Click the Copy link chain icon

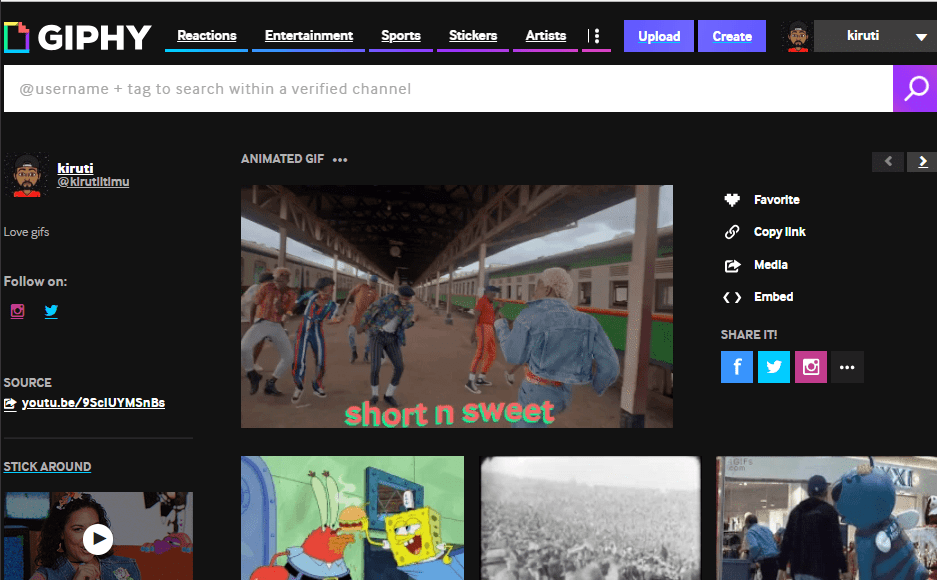(x=732, y=232)
